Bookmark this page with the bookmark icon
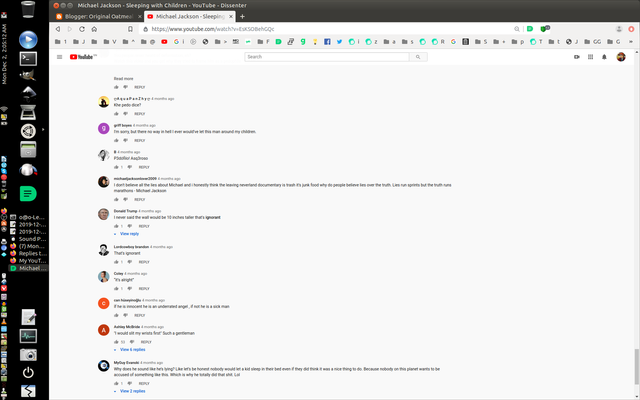This screenshot has width=640, height=400. coord(130,29)
